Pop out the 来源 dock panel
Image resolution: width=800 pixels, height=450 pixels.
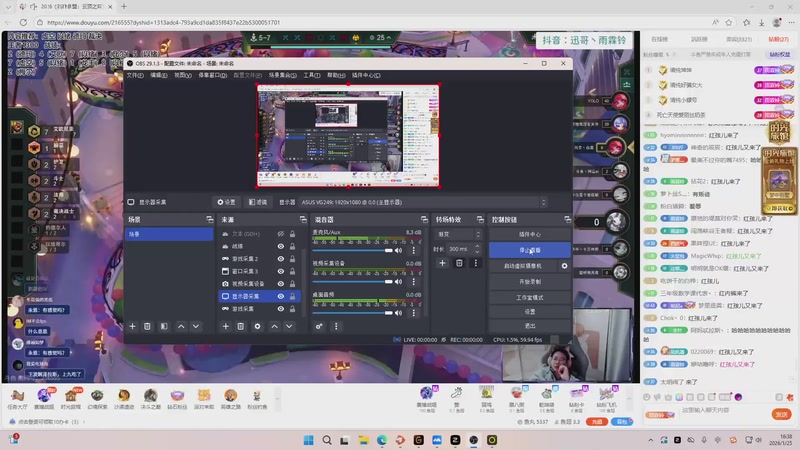tap(303, 219)
